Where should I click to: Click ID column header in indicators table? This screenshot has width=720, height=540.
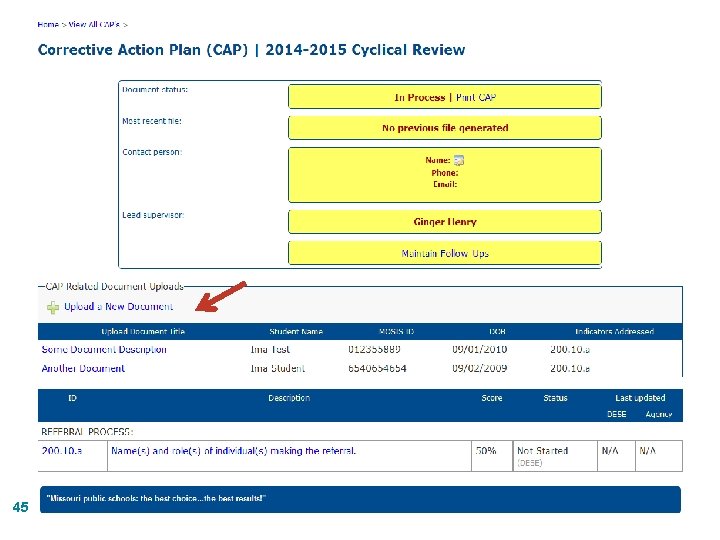pos(72,398)
